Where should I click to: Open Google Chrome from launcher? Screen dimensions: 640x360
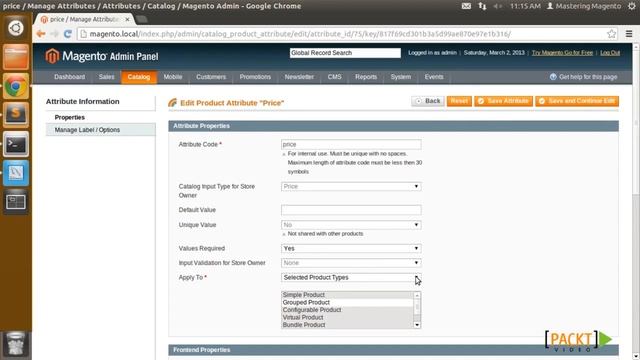(16, 86)
